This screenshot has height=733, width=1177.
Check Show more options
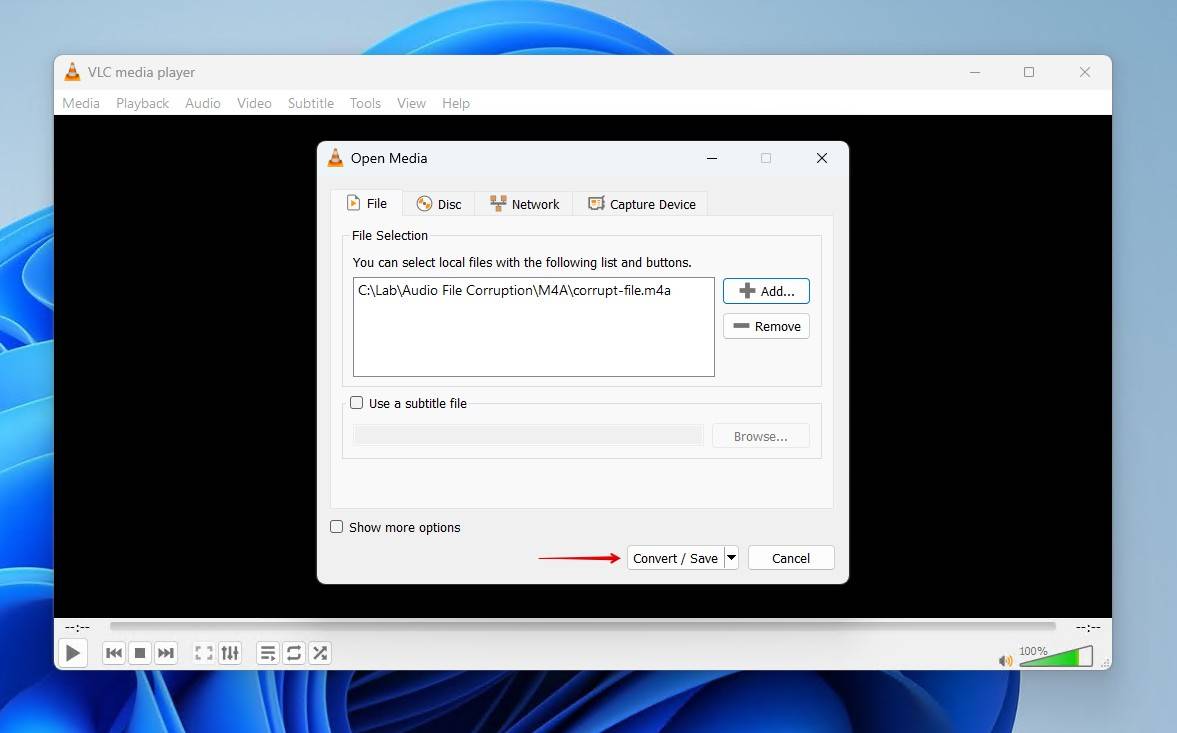pos(336,527)
